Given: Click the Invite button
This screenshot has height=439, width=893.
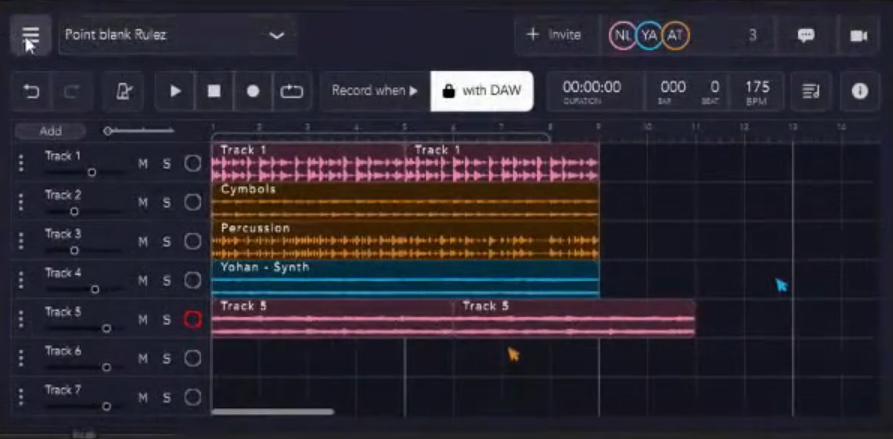Looking at the screenshot, I should tap(553, 35).
